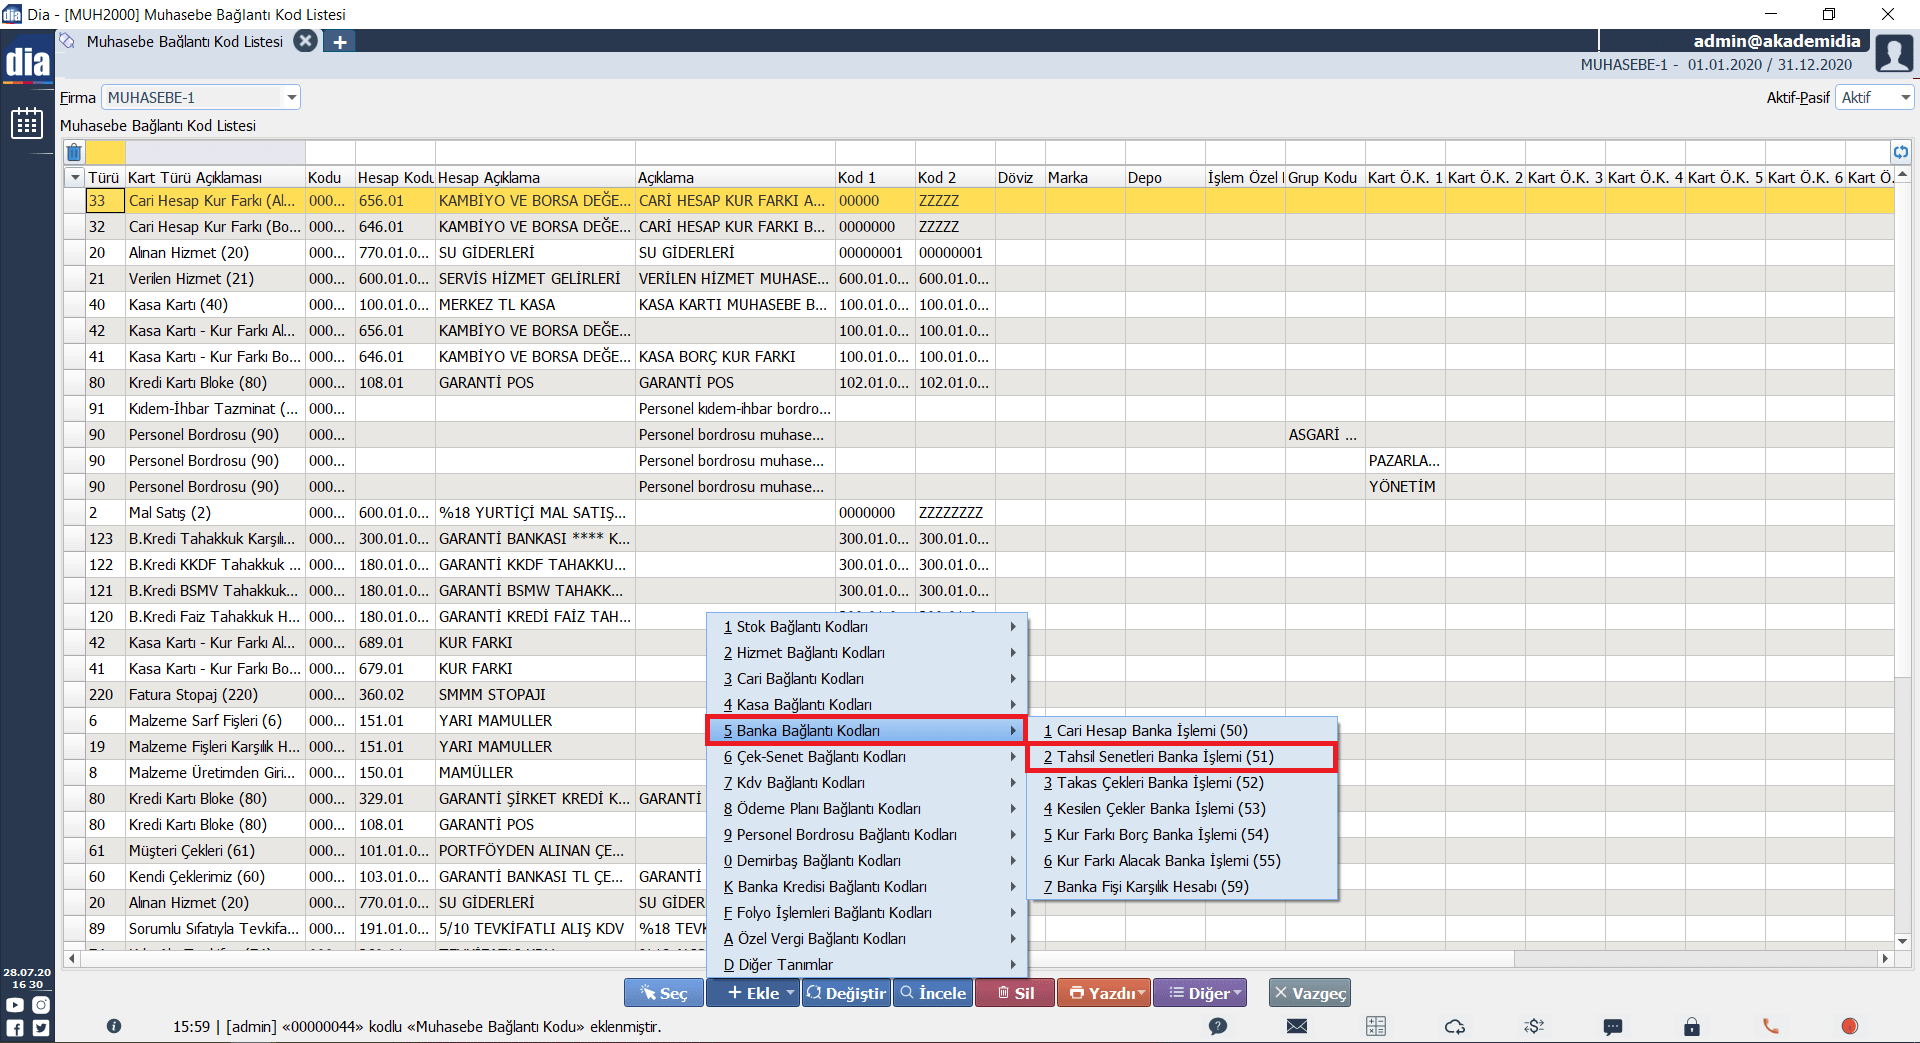Open the help chat bubble icon
Screen dimensions: 1920x1043
[x=1218, y=1026]
